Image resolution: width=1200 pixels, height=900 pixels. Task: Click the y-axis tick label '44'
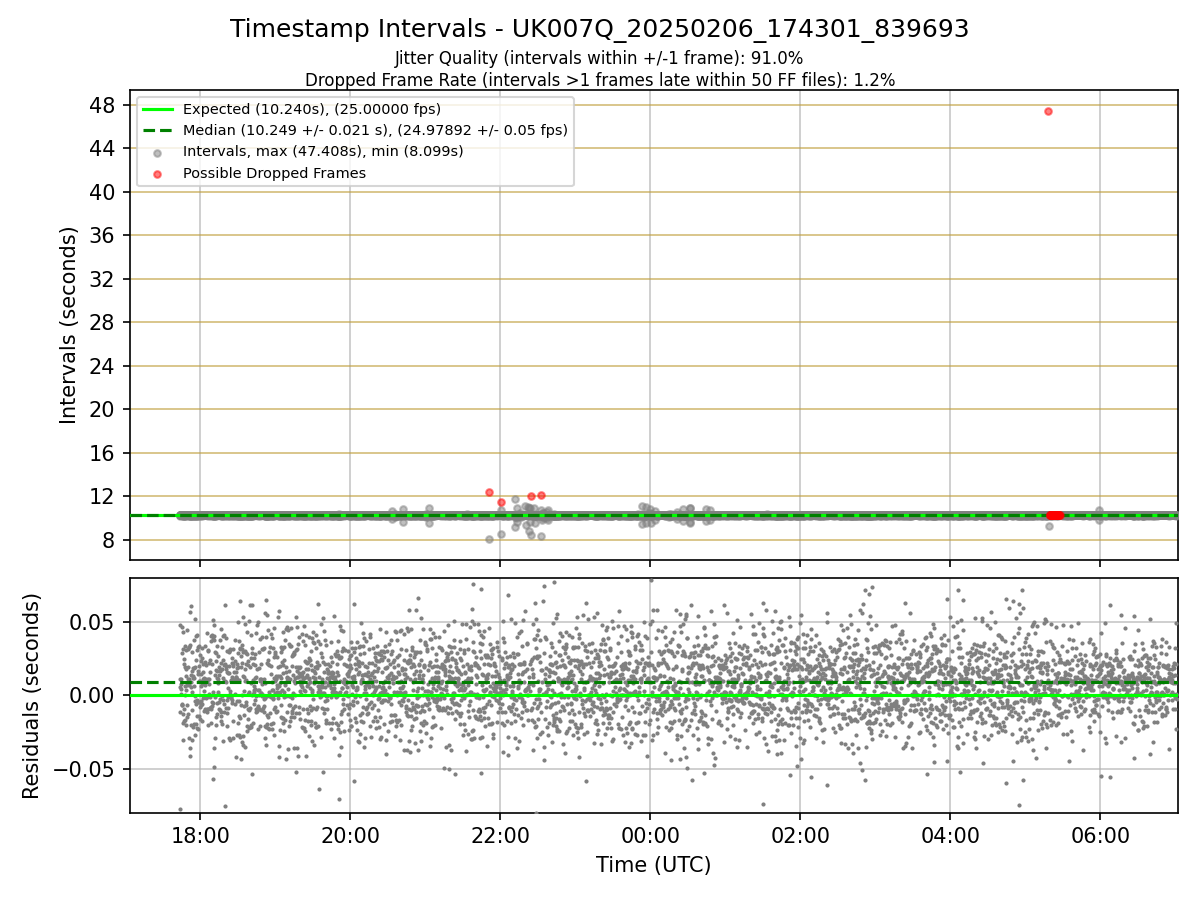[x=103, y=148]
